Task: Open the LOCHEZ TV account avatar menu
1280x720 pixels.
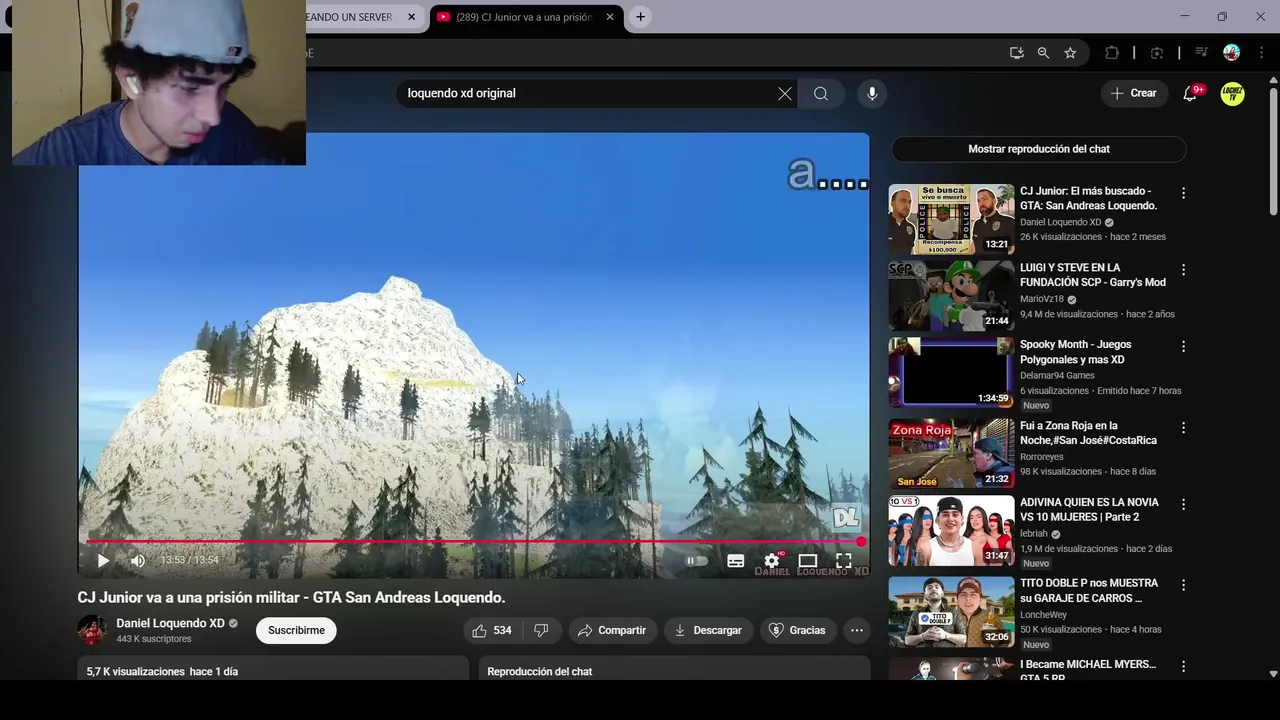Action: click(1232, 93)
